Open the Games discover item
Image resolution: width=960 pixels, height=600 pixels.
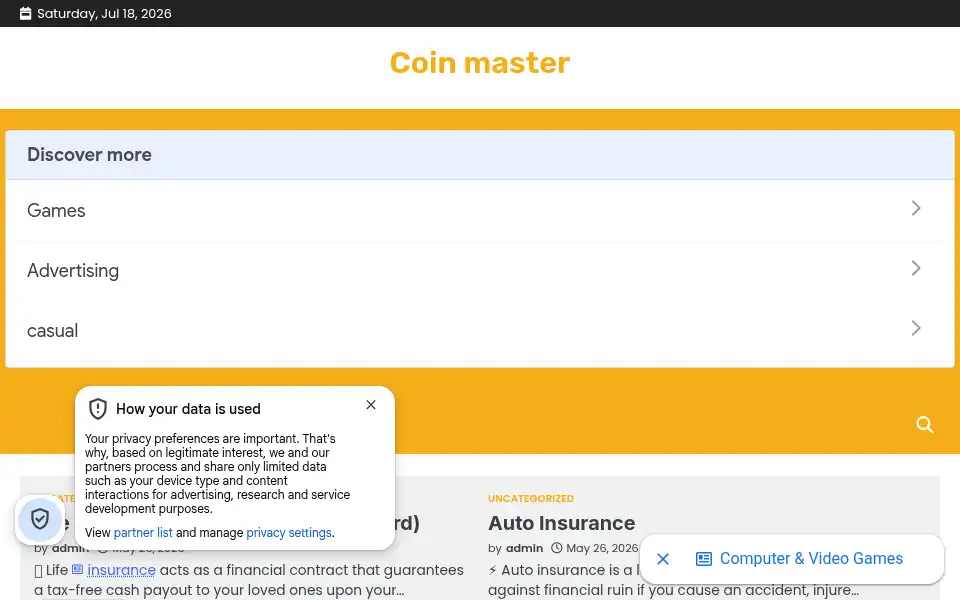click(479, 210)
